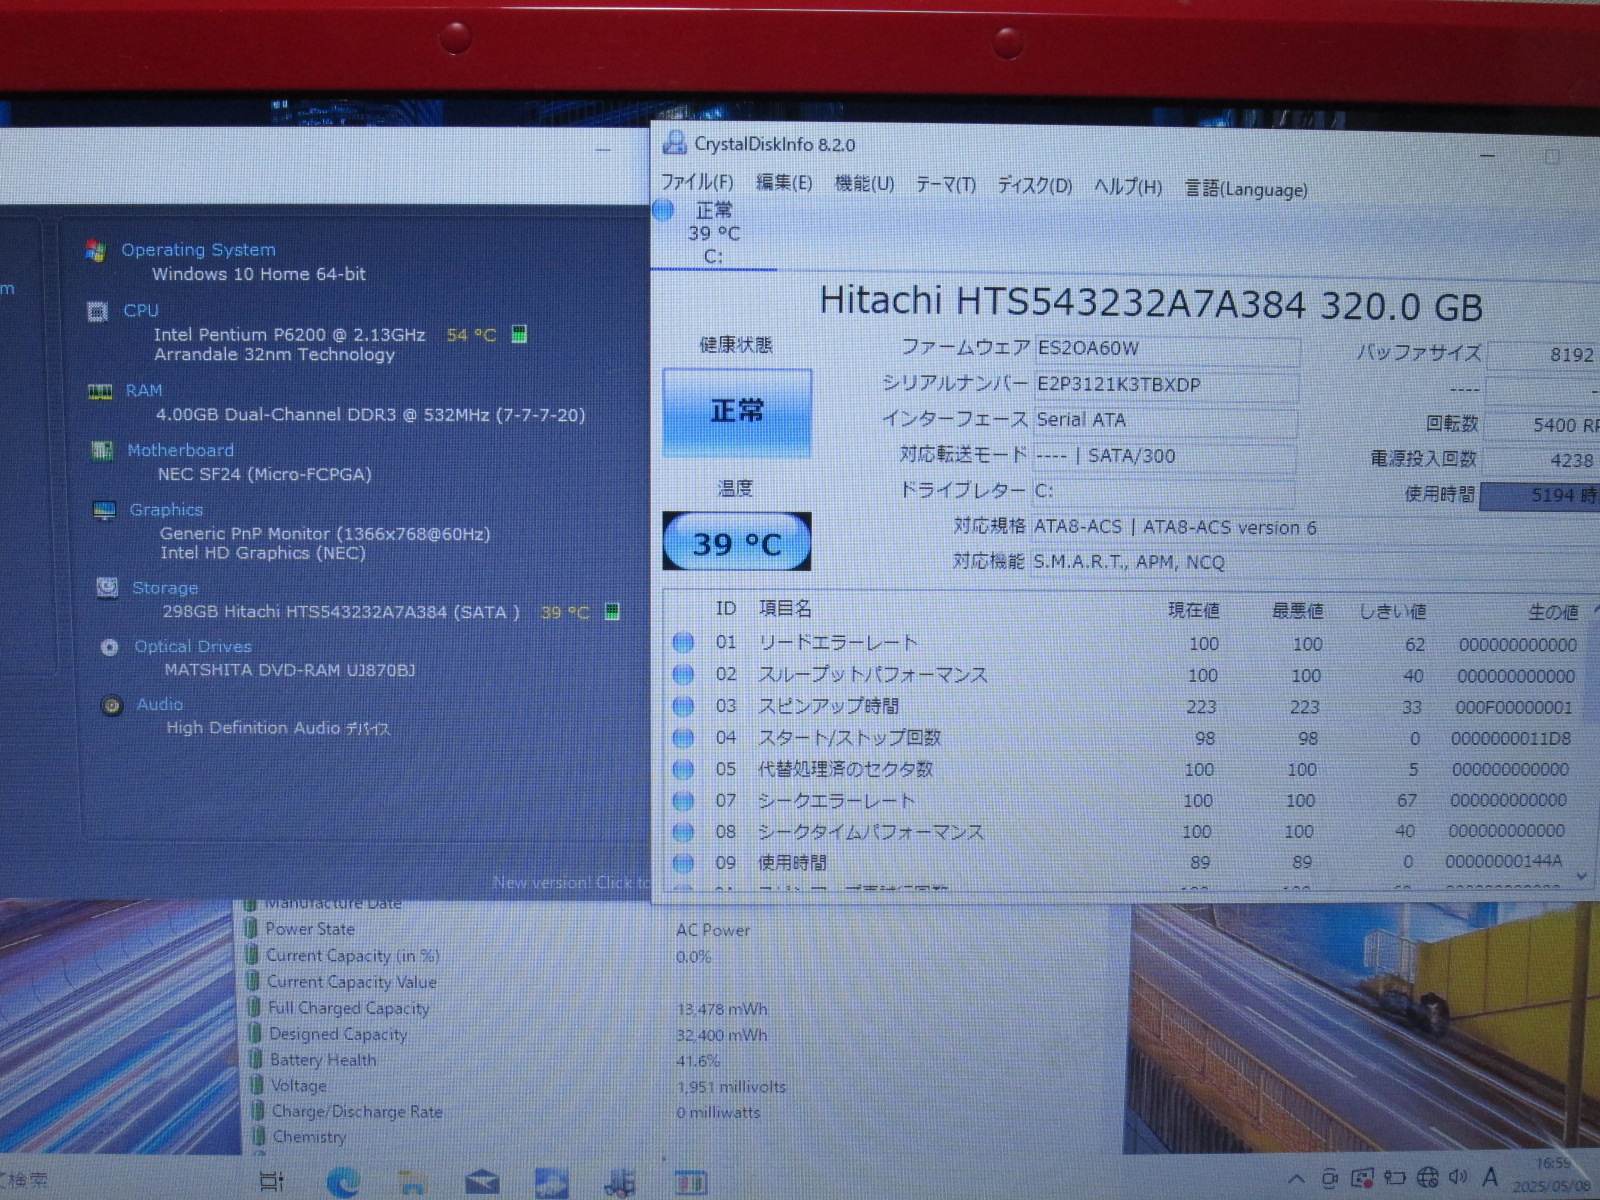This screenshot has height=1200, width=1600.
Task: Open the CPU section link in Speccy
Action: pyautogui.click(x=141, y=310)
